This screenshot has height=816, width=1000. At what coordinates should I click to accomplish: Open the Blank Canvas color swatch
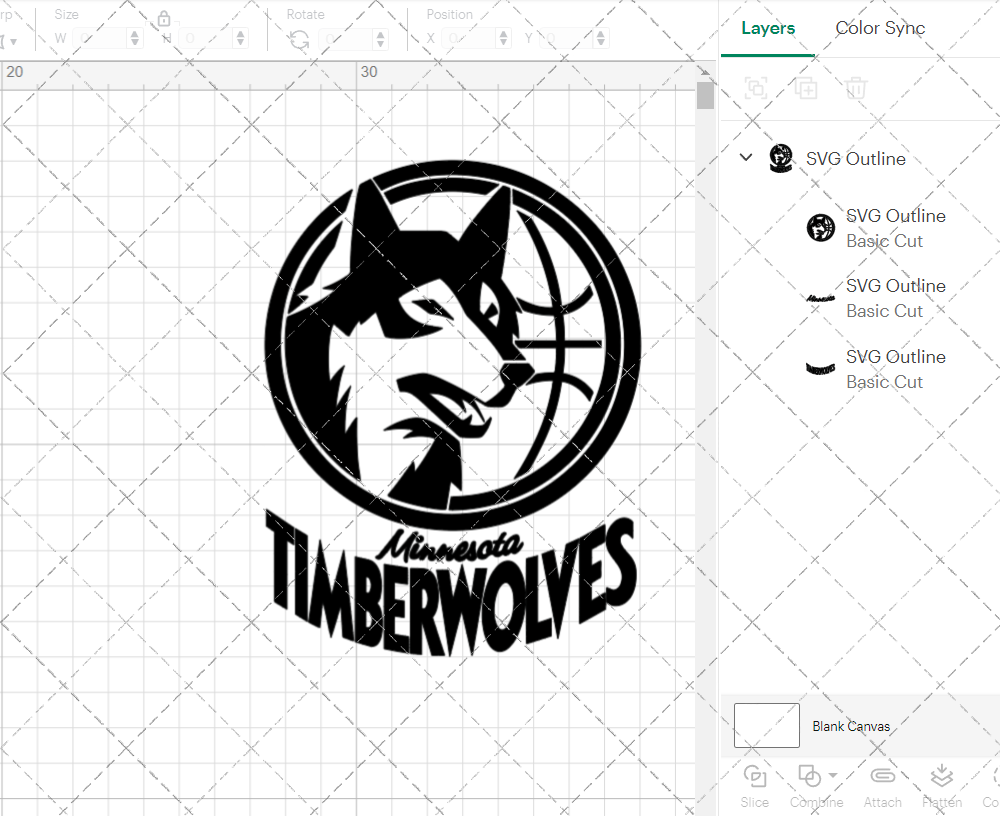coord(766,725)
